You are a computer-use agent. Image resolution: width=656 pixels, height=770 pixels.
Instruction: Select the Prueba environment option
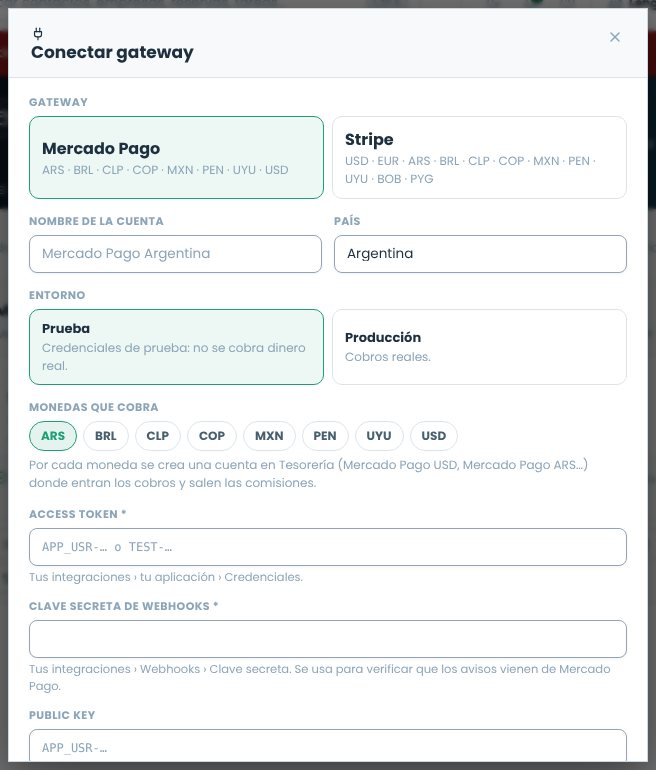[176, 347]
